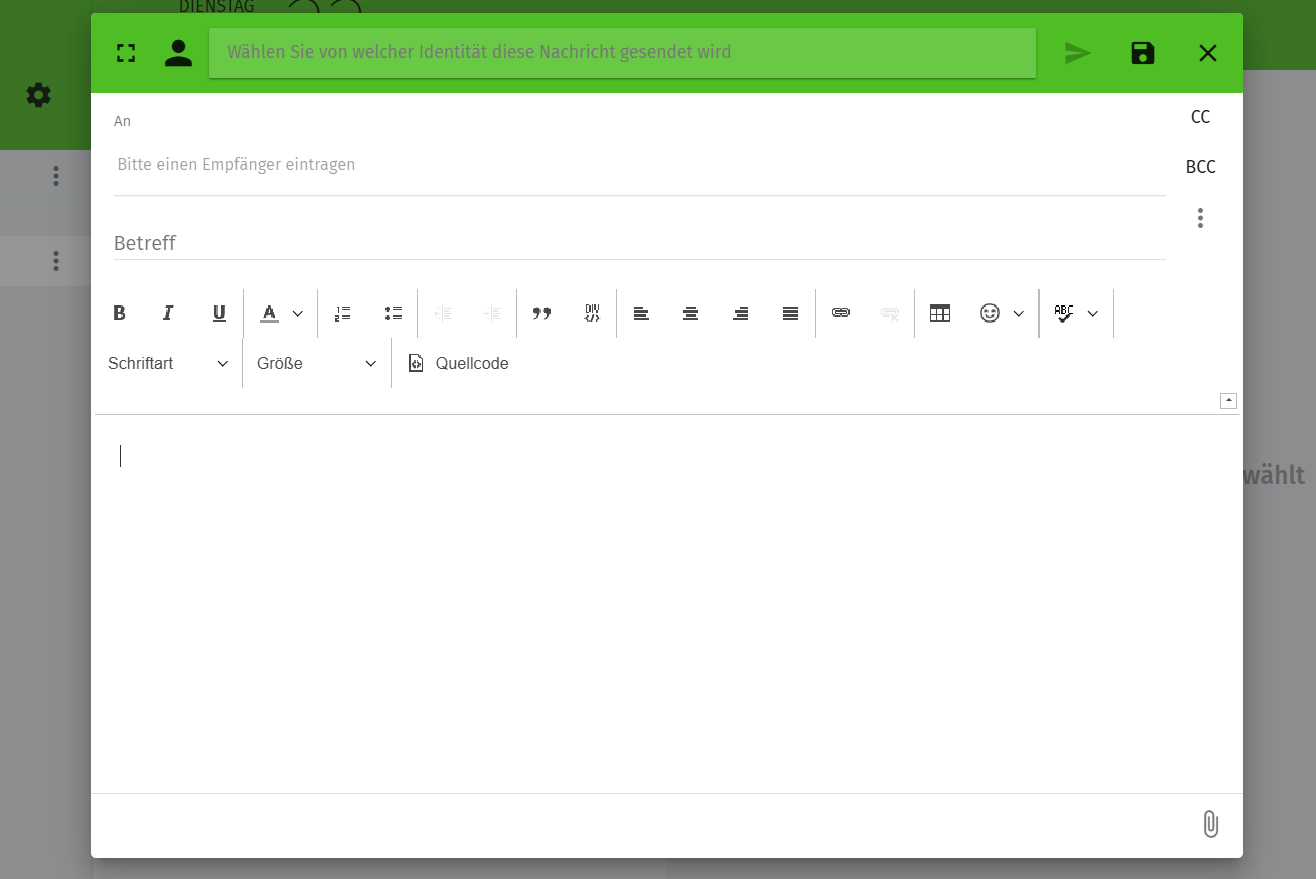Insert a numbered list
This screenshot has height=879, width=1316.
tap(343, 313)
